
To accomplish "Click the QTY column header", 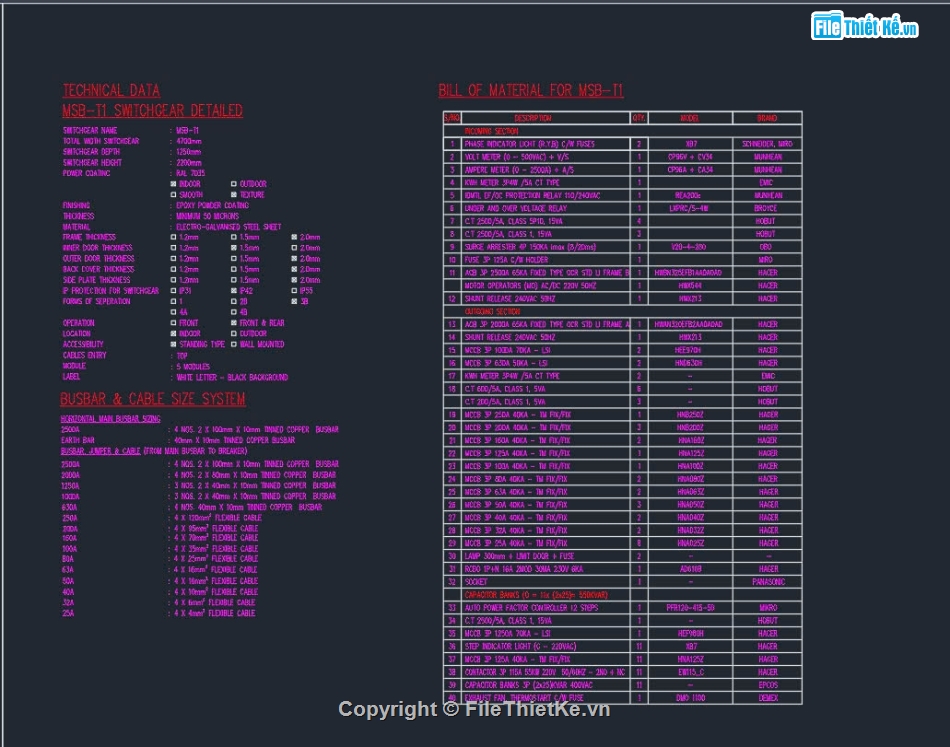I will 639,118.
